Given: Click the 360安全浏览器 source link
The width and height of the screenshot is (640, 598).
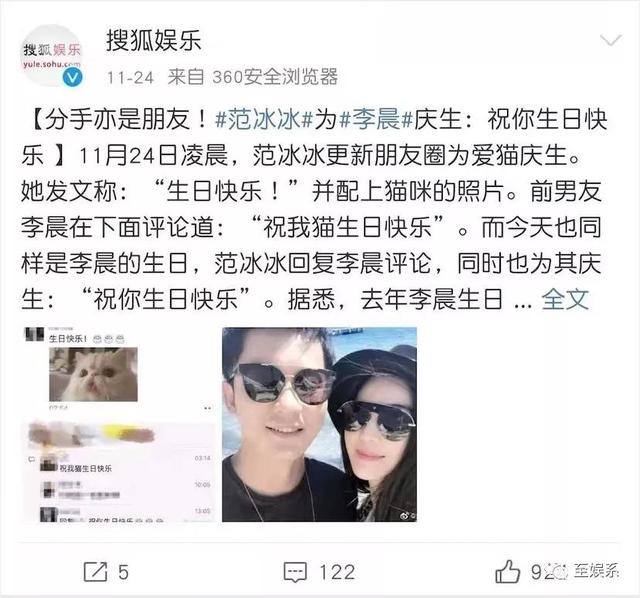Looking at the screenshot, I should (275, 77).
